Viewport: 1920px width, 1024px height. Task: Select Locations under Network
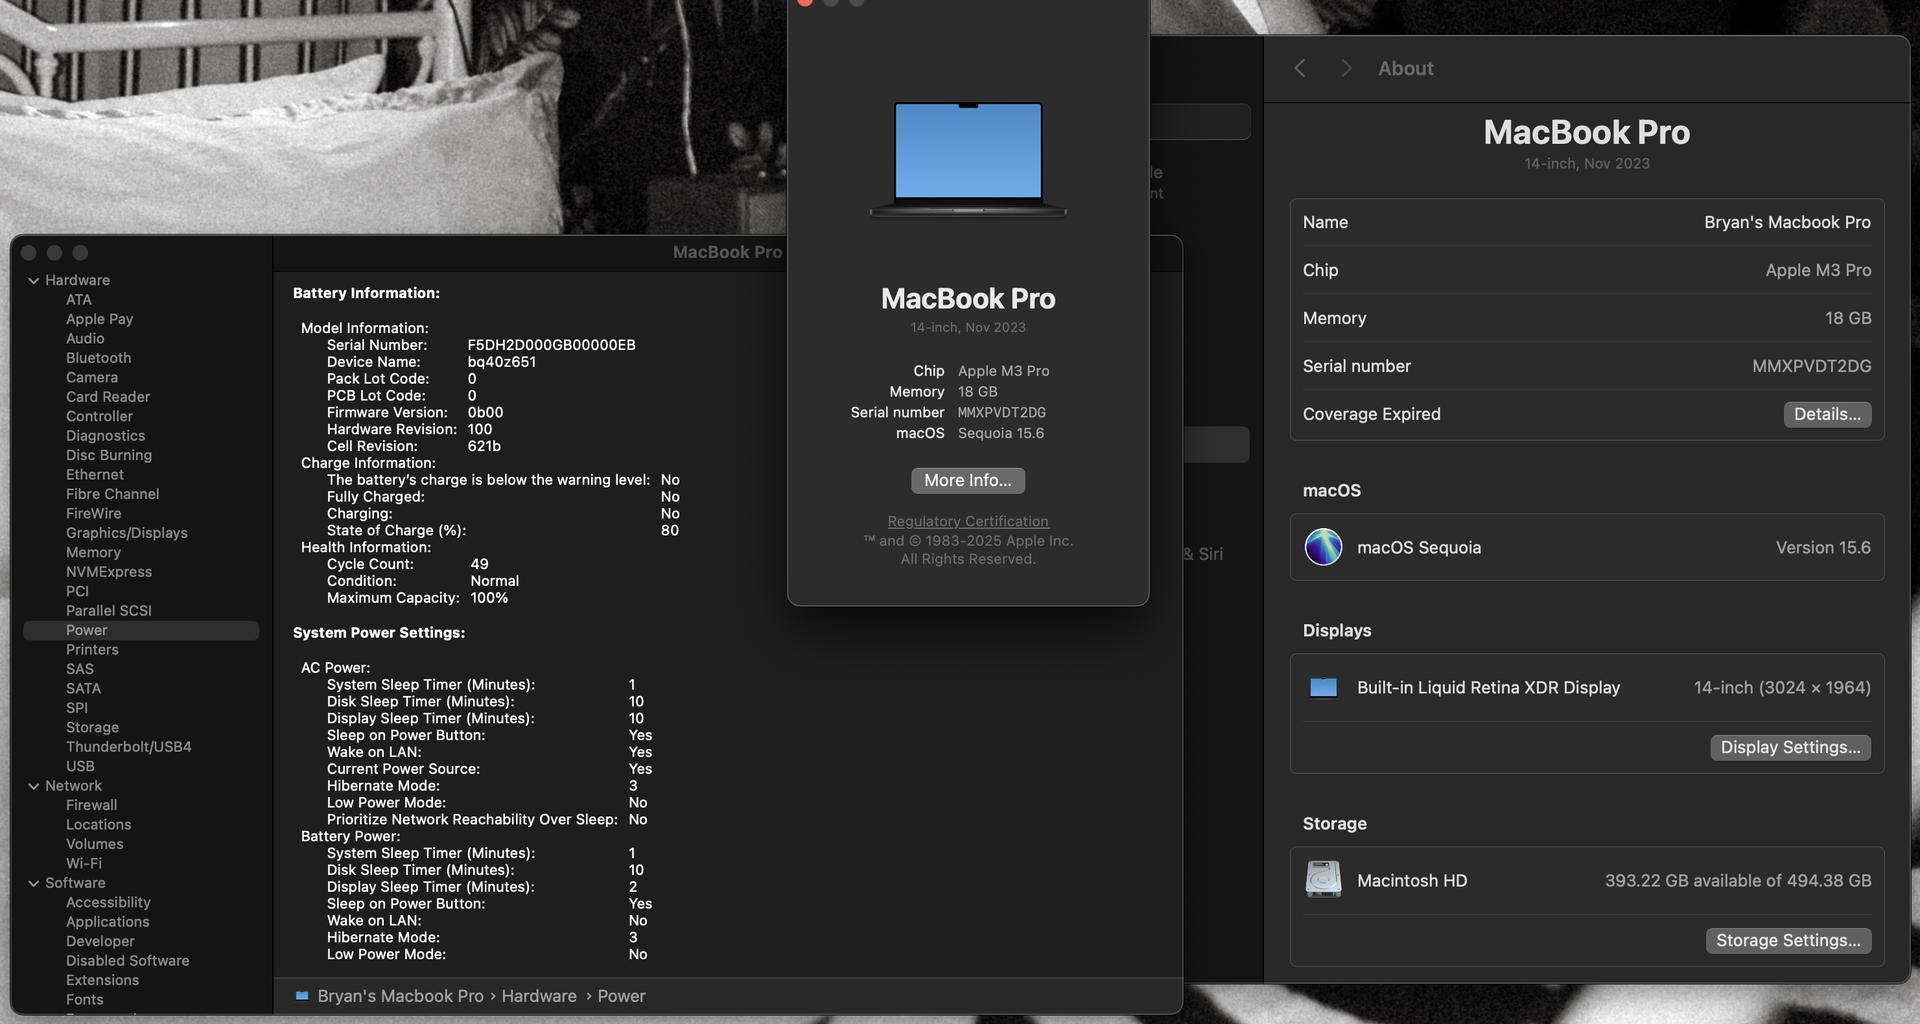tap(98, 825)
